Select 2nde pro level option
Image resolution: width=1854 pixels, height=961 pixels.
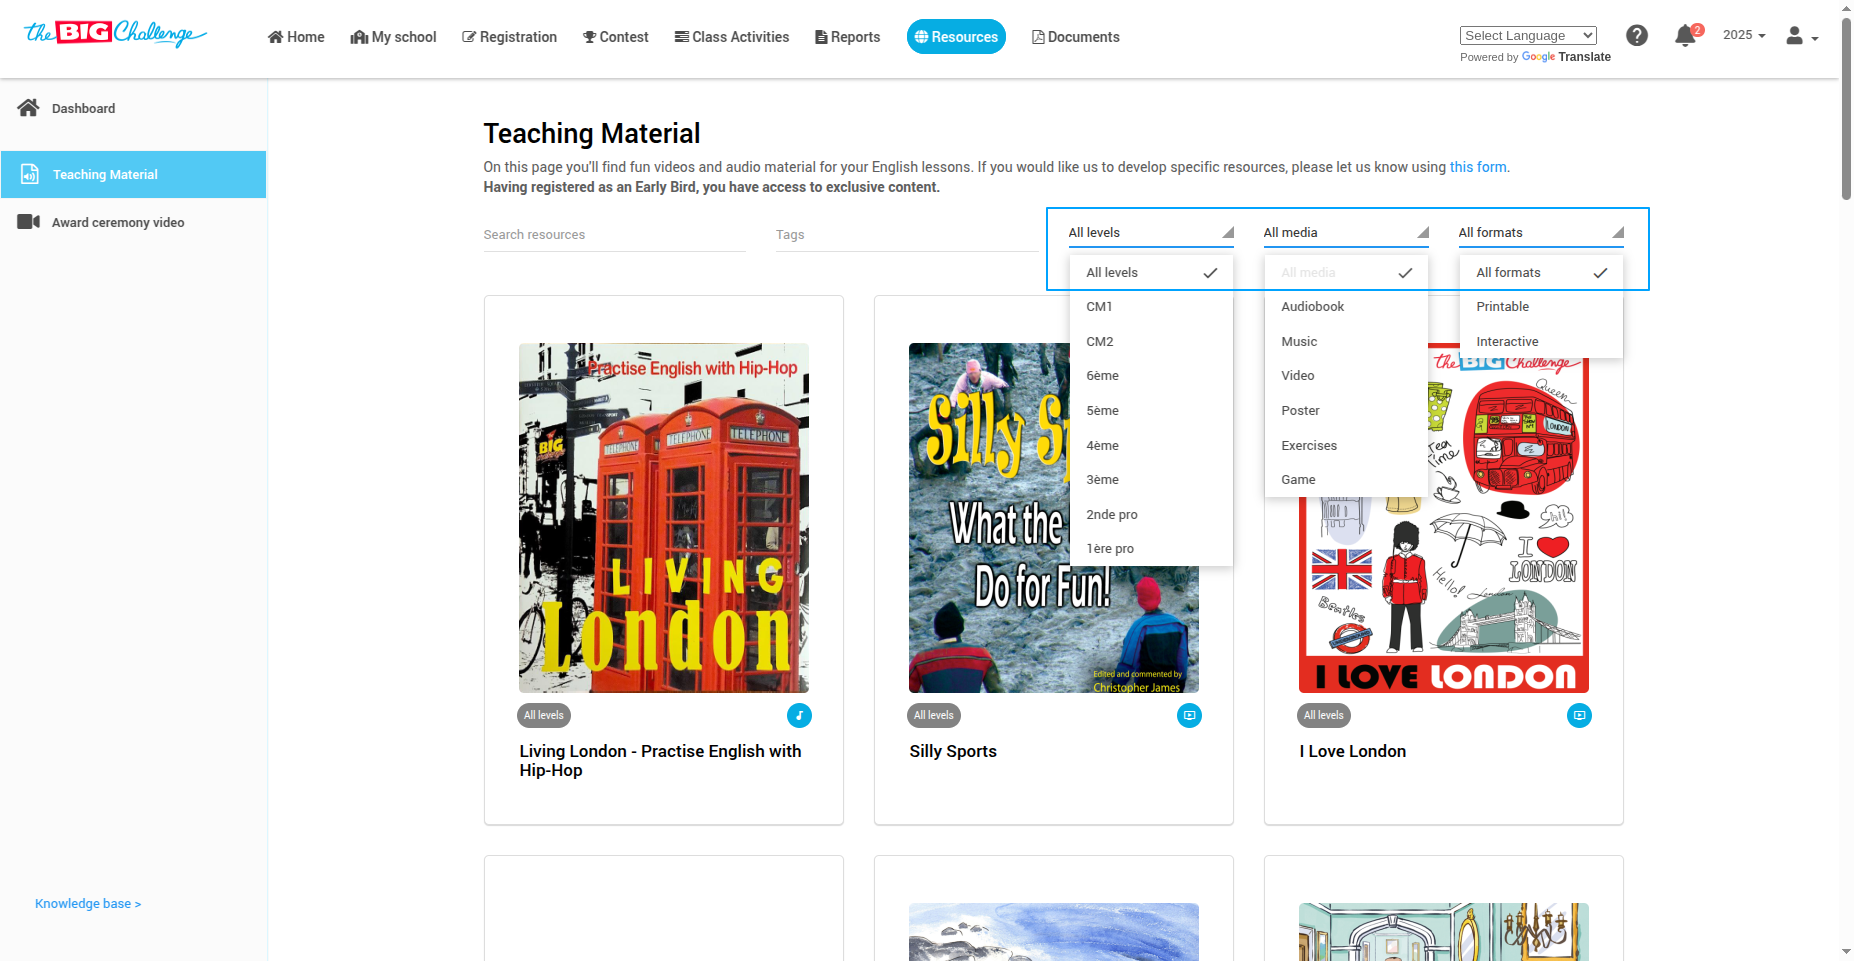click(x=1151, y=515)
